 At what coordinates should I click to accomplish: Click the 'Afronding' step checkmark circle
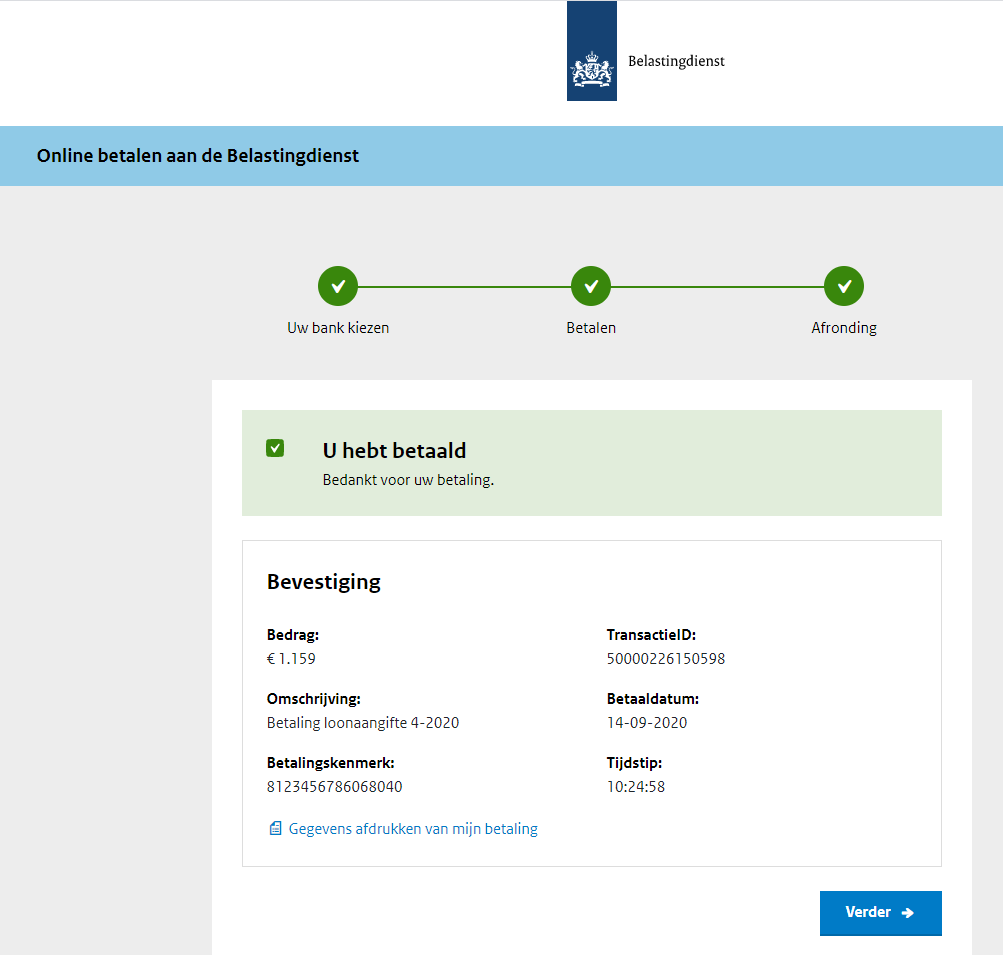click(x=844, y=287)
